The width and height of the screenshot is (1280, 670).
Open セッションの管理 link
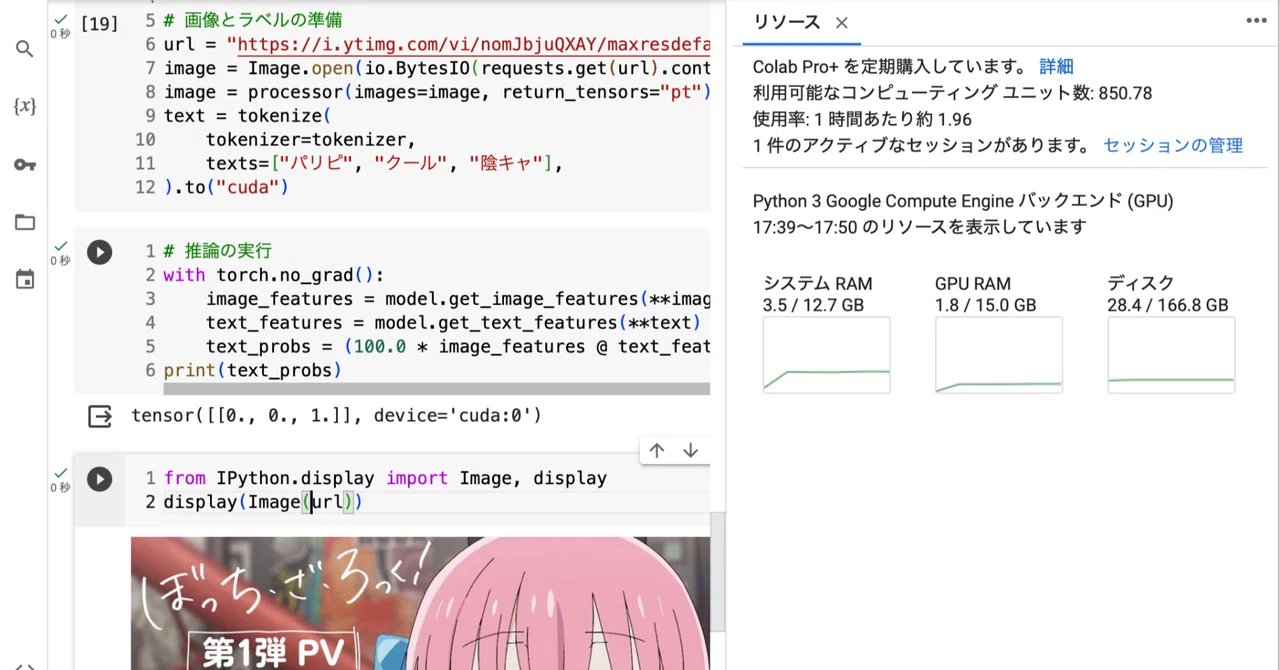pos(1173,145)
